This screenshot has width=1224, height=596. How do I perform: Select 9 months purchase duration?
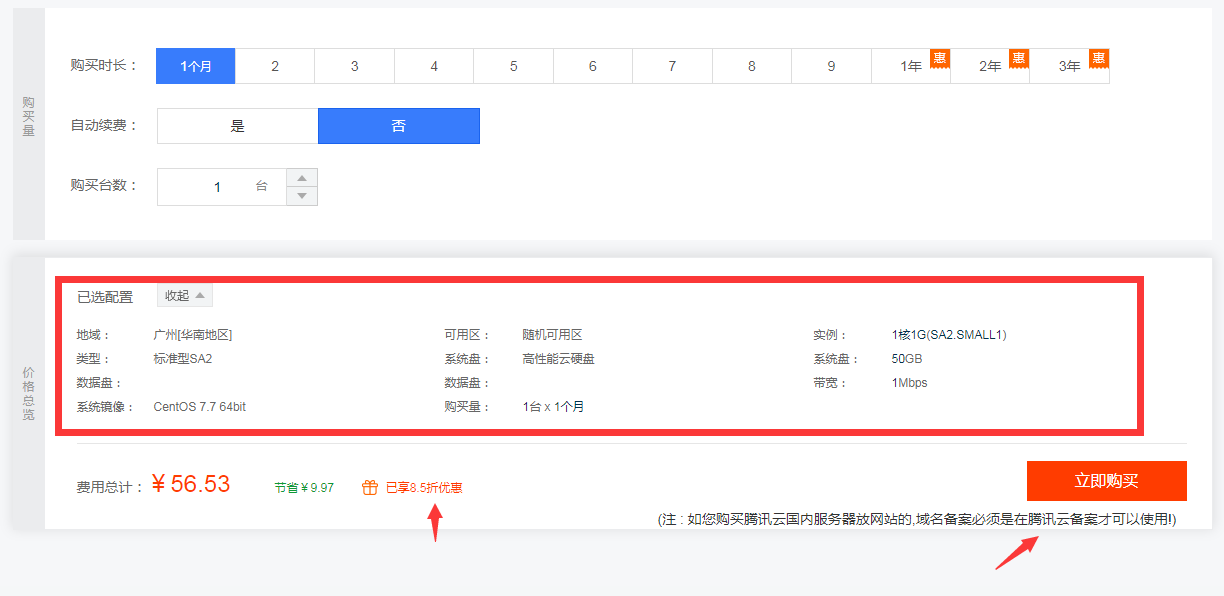[831, 66]
